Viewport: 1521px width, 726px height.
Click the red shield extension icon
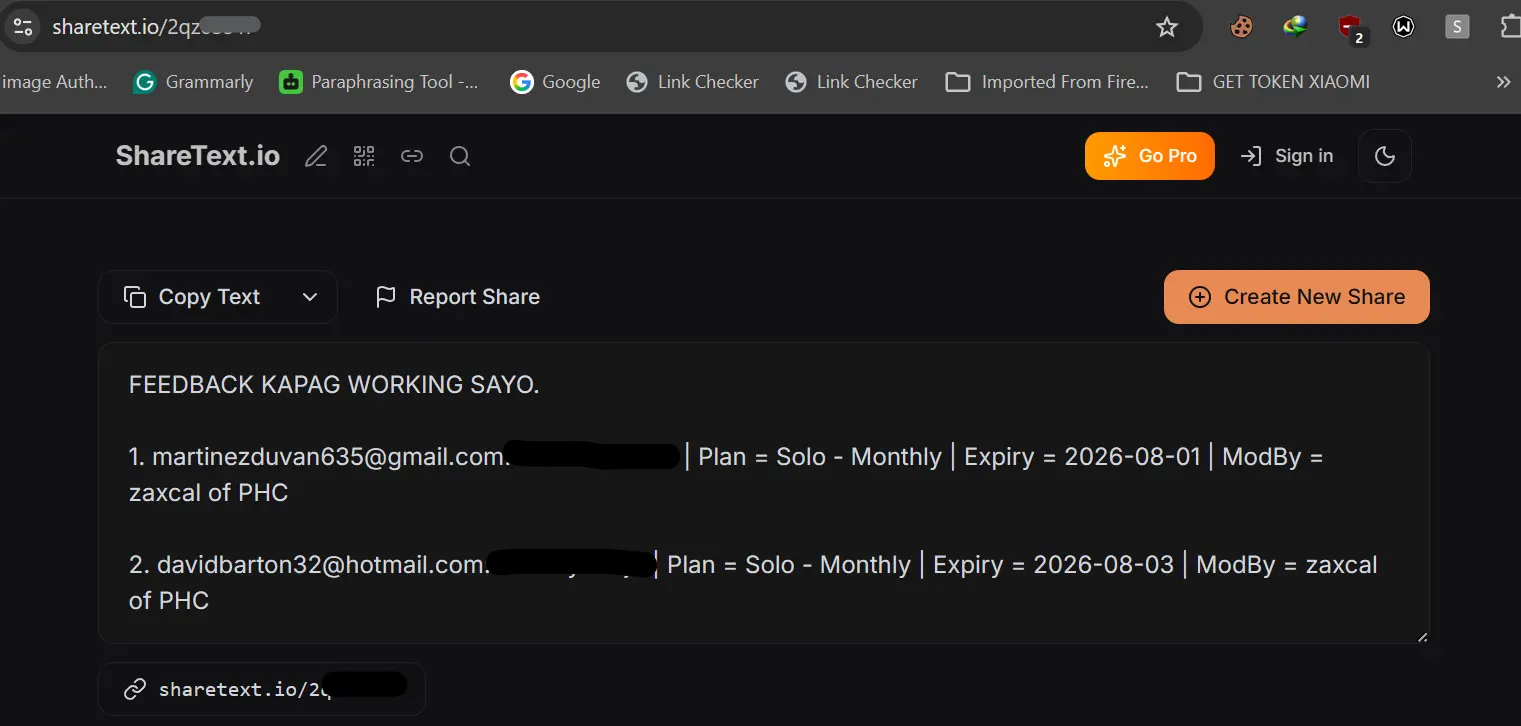pos(1350,28)
